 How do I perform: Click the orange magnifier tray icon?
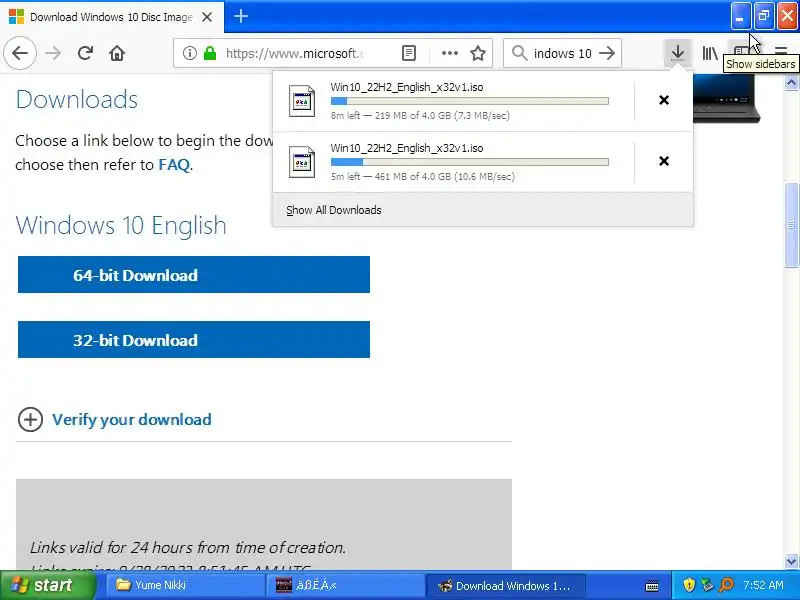(727, 585)
